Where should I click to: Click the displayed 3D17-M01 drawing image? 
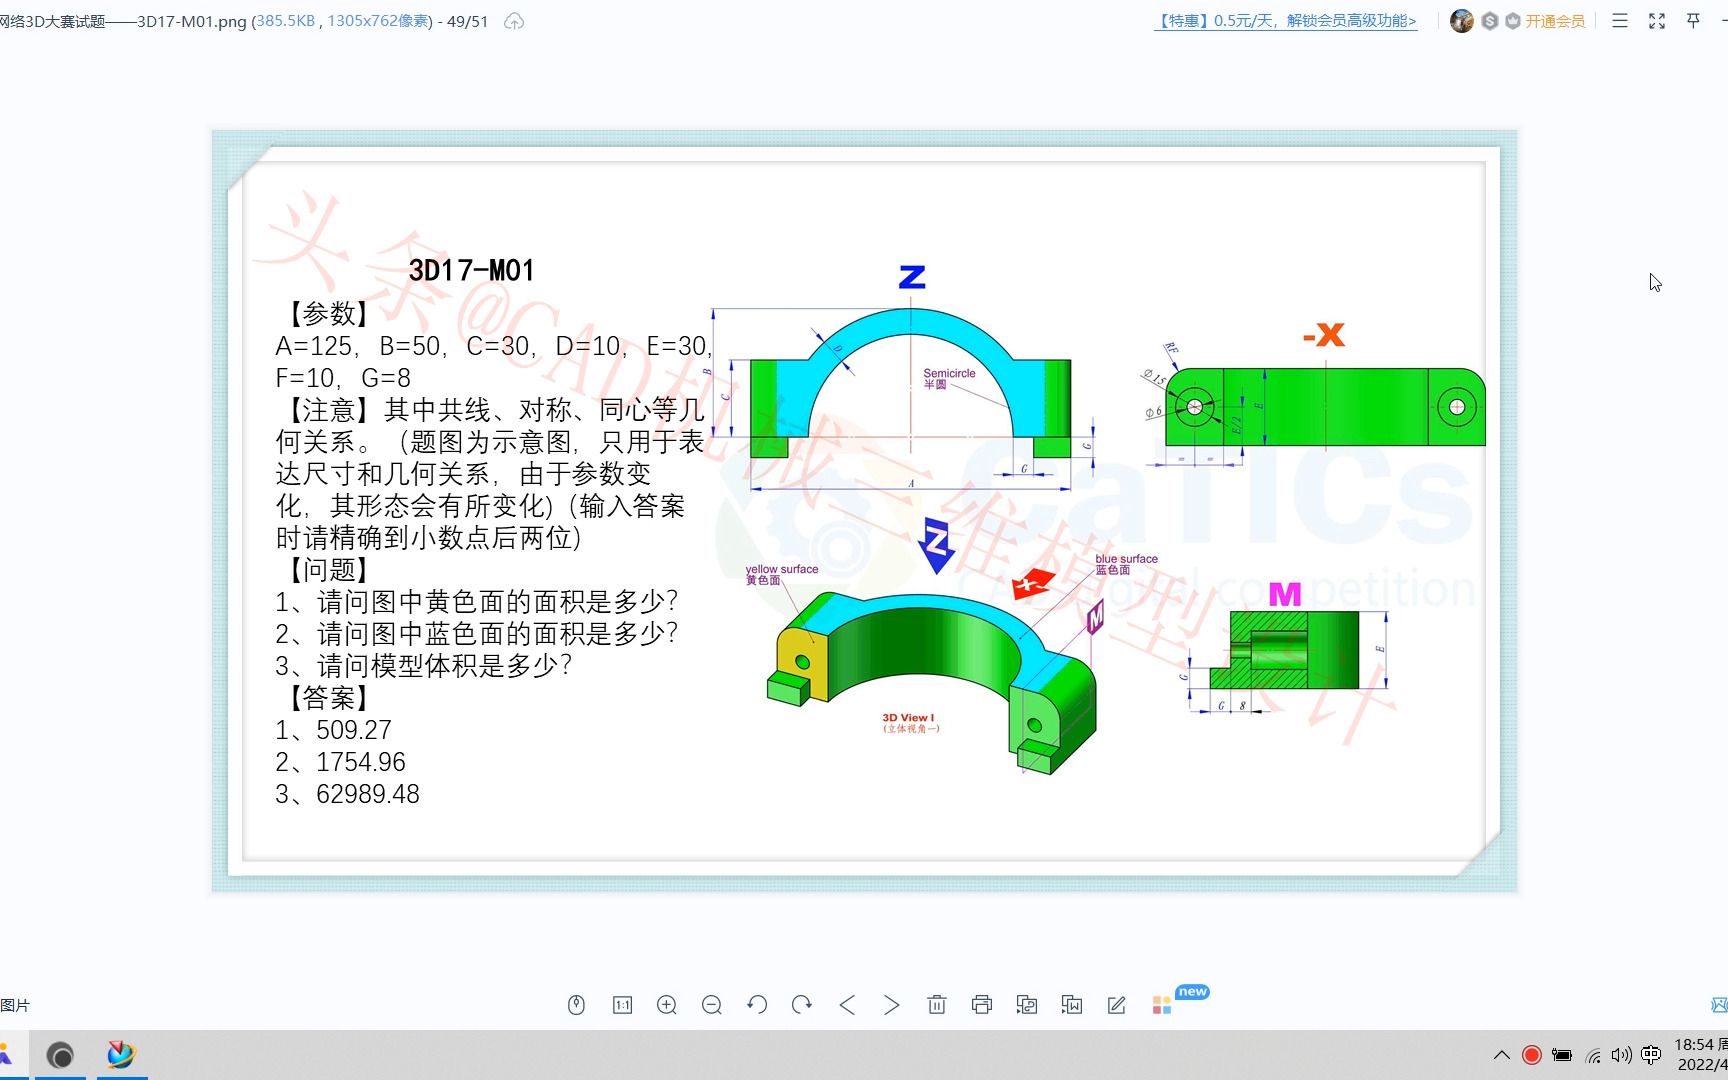click(864, 511)
